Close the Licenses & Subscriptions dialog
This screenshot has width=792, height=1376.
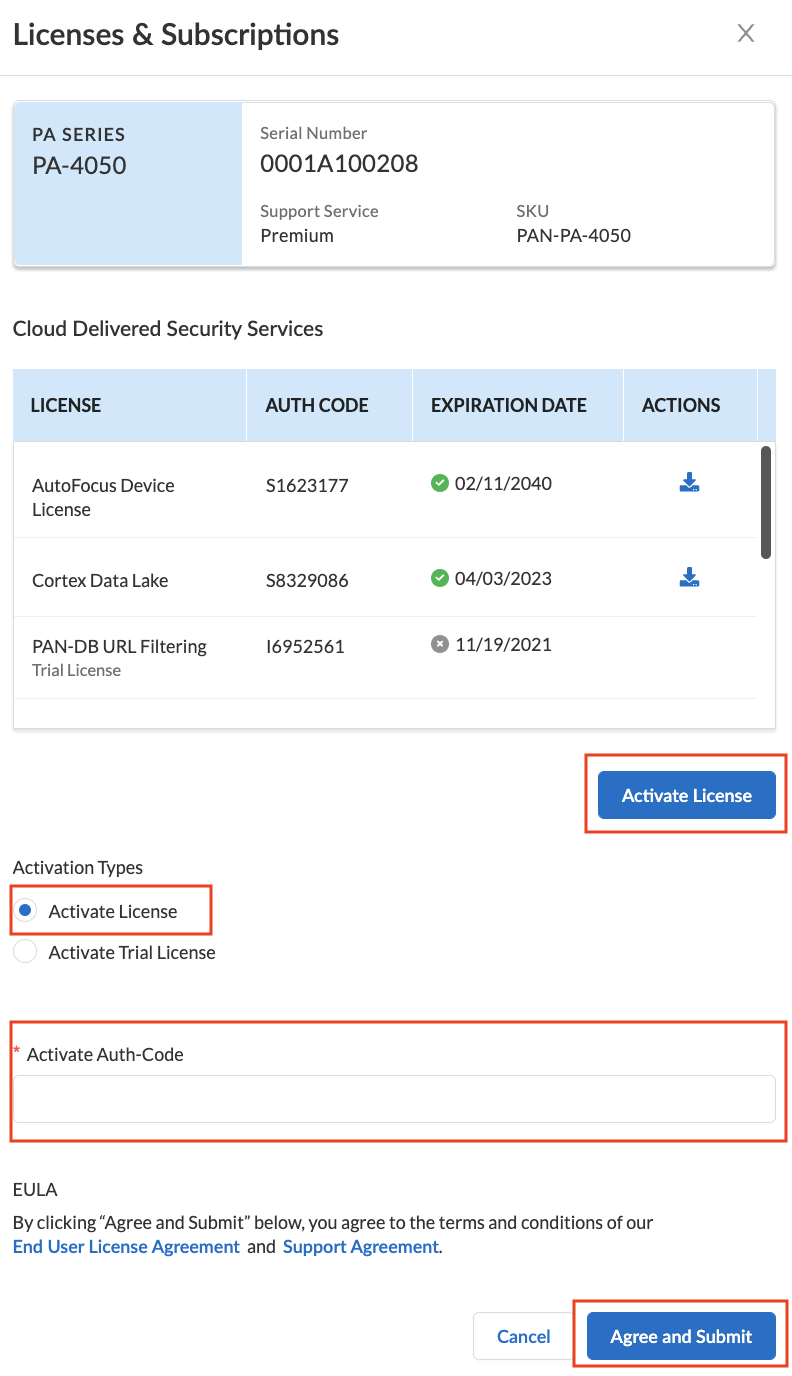click(x=745, y=34)
